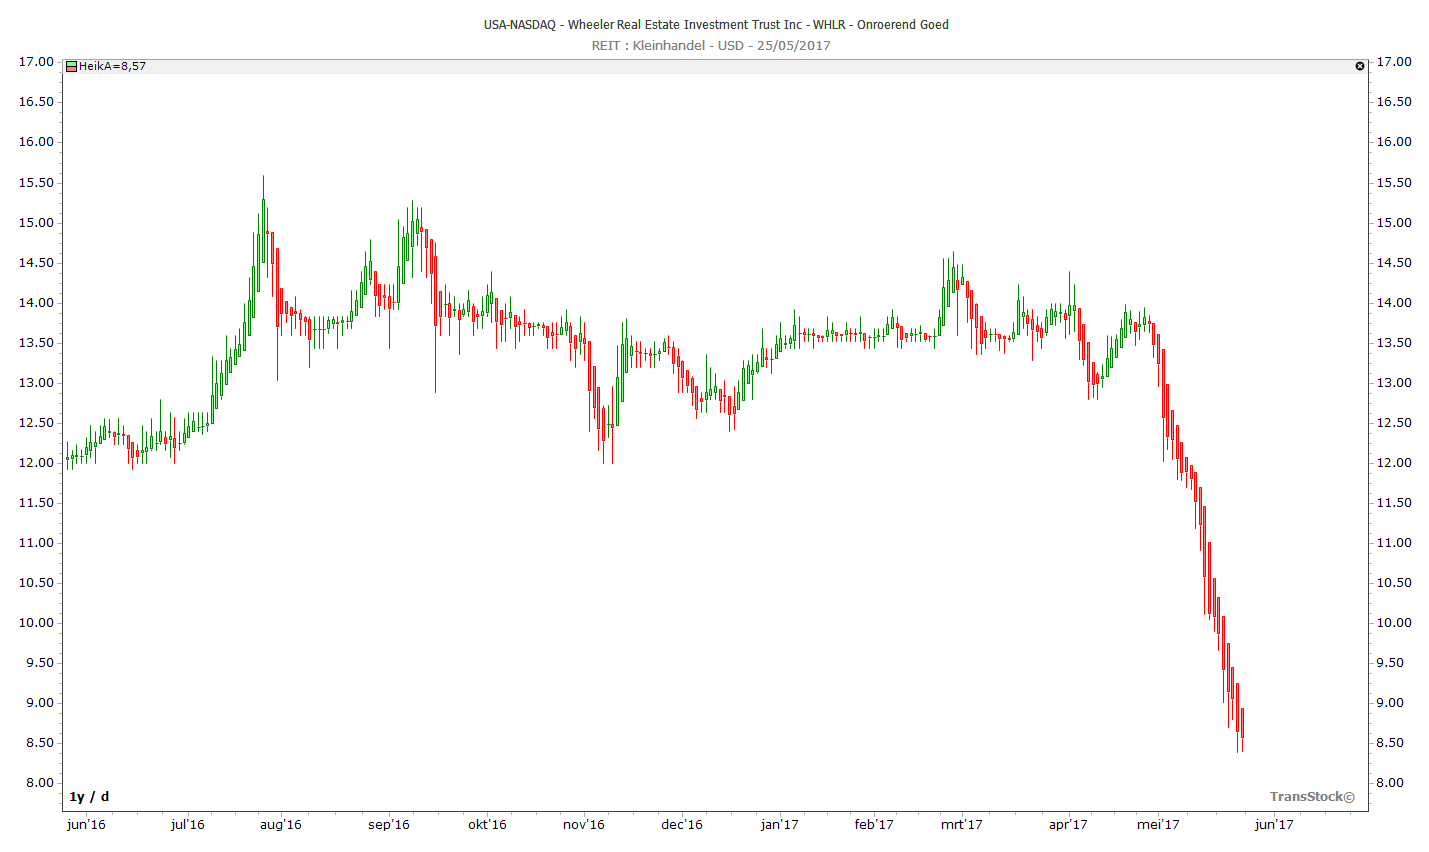1429x852 pixels.
Task: Click 10.00 on the left price axis
Action: [x=36, y=623]
